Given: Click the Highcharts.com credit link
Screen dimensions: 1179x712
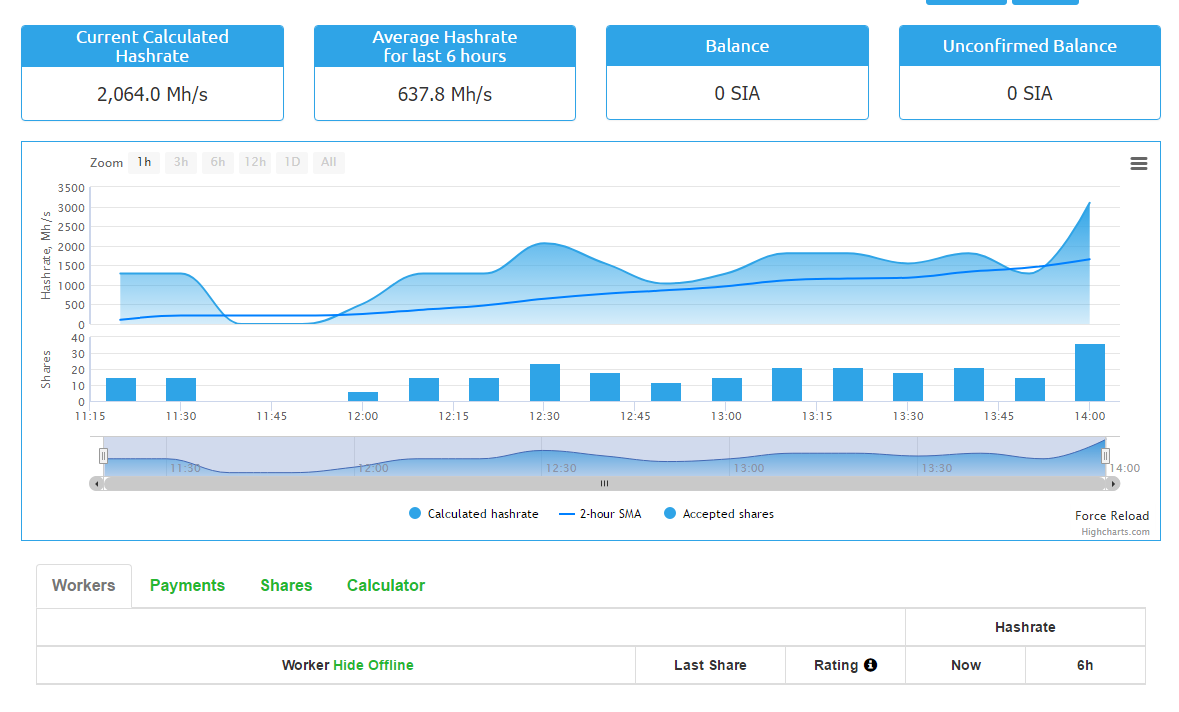Looking at the screenshot, I should click(x=1115, y=532).
